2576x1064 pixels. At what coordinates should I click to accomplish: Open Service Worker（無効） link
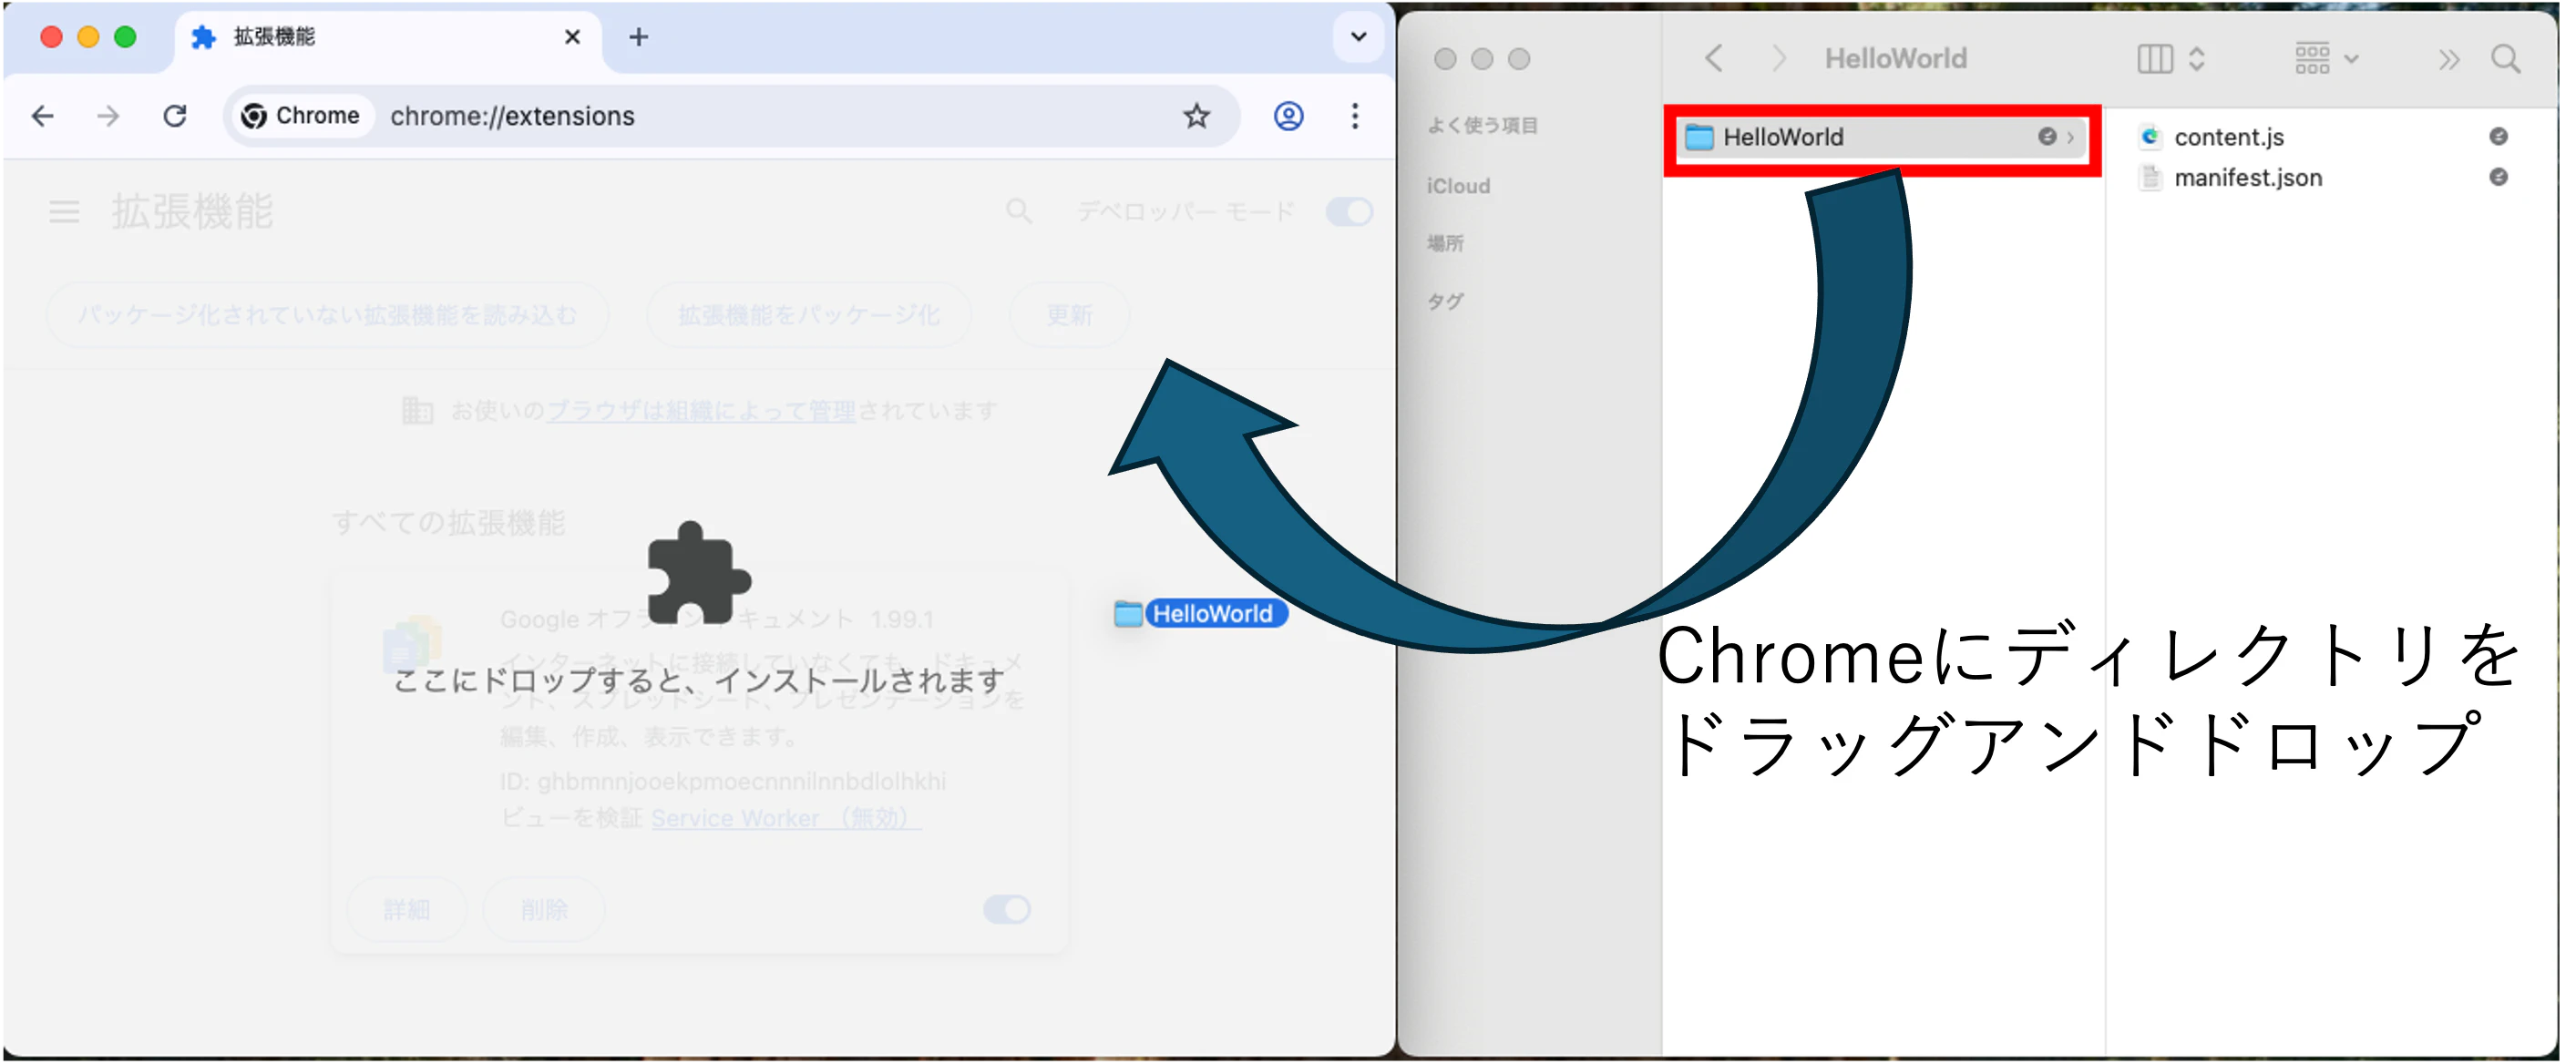pos(785,819)
